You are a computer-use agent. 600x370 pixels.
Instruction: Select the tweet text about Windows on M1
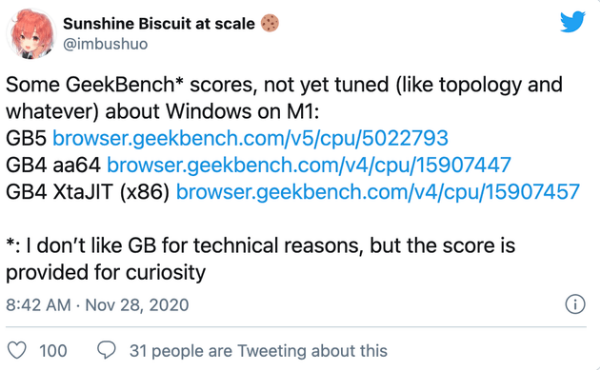[284, 98]
